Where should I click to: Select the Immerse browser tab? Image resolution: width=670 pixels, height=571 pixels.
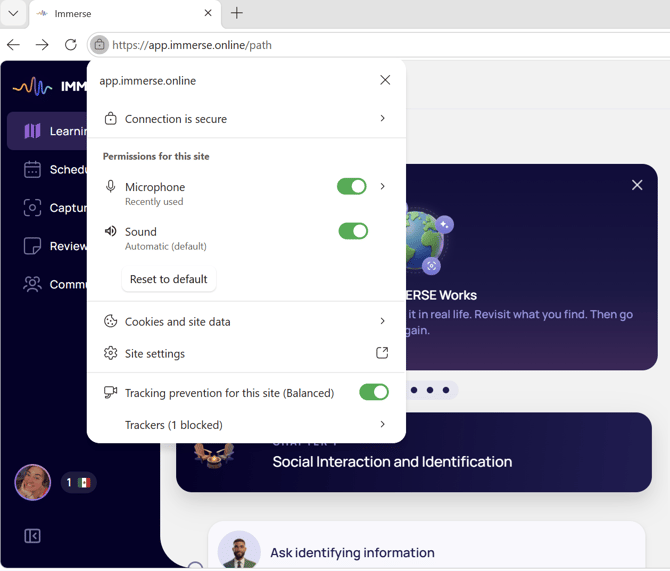pyautogui.click(x=124, y=14)
